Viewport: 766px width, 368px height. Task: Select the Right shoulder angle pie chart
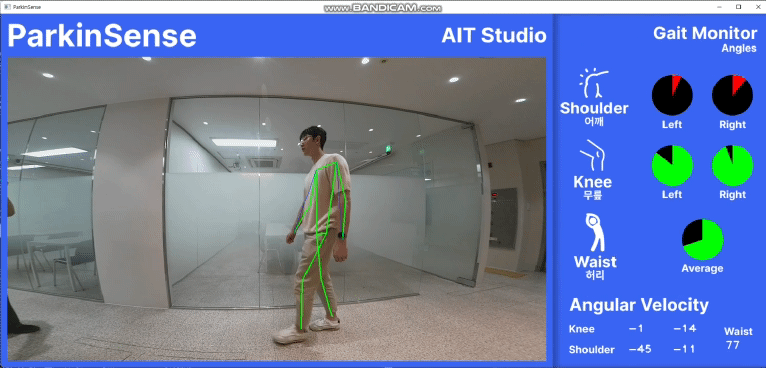point(732,95)
